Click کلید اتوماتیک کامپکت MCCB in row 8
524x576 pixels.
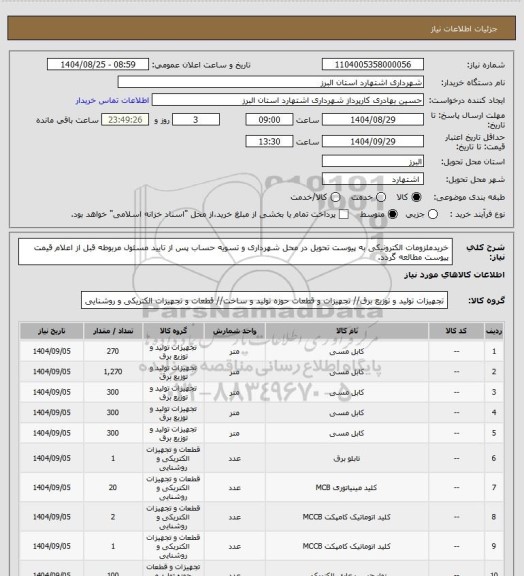[x=347, y=517]
